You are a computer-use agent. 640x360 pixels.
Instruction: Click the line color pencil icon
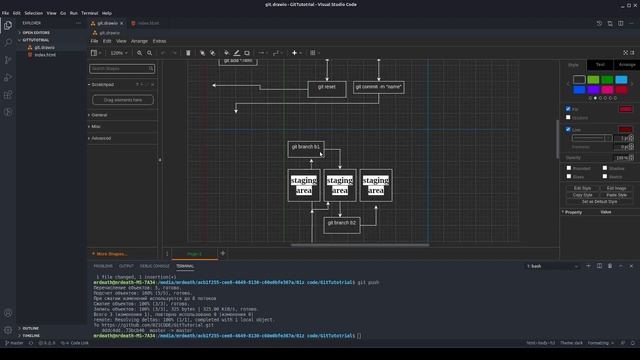click(x=237, y=53)
